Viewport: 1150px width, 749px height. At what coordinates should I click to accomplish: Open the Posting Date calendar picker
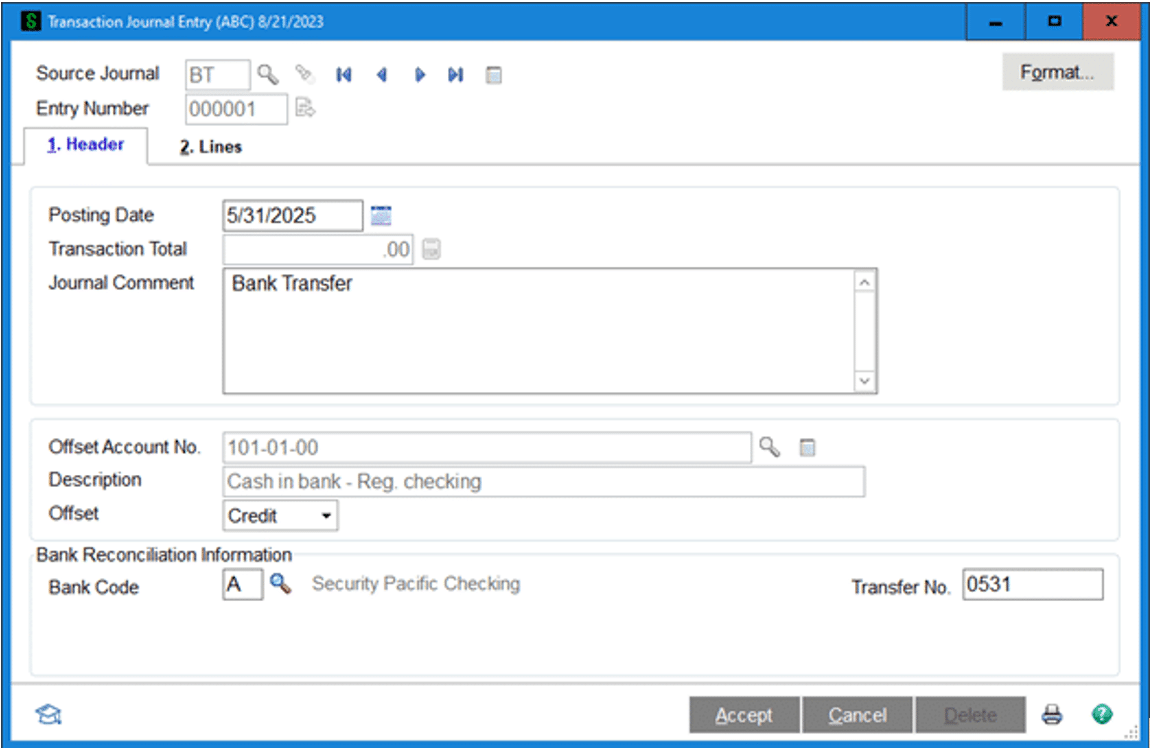coord(381,215)
